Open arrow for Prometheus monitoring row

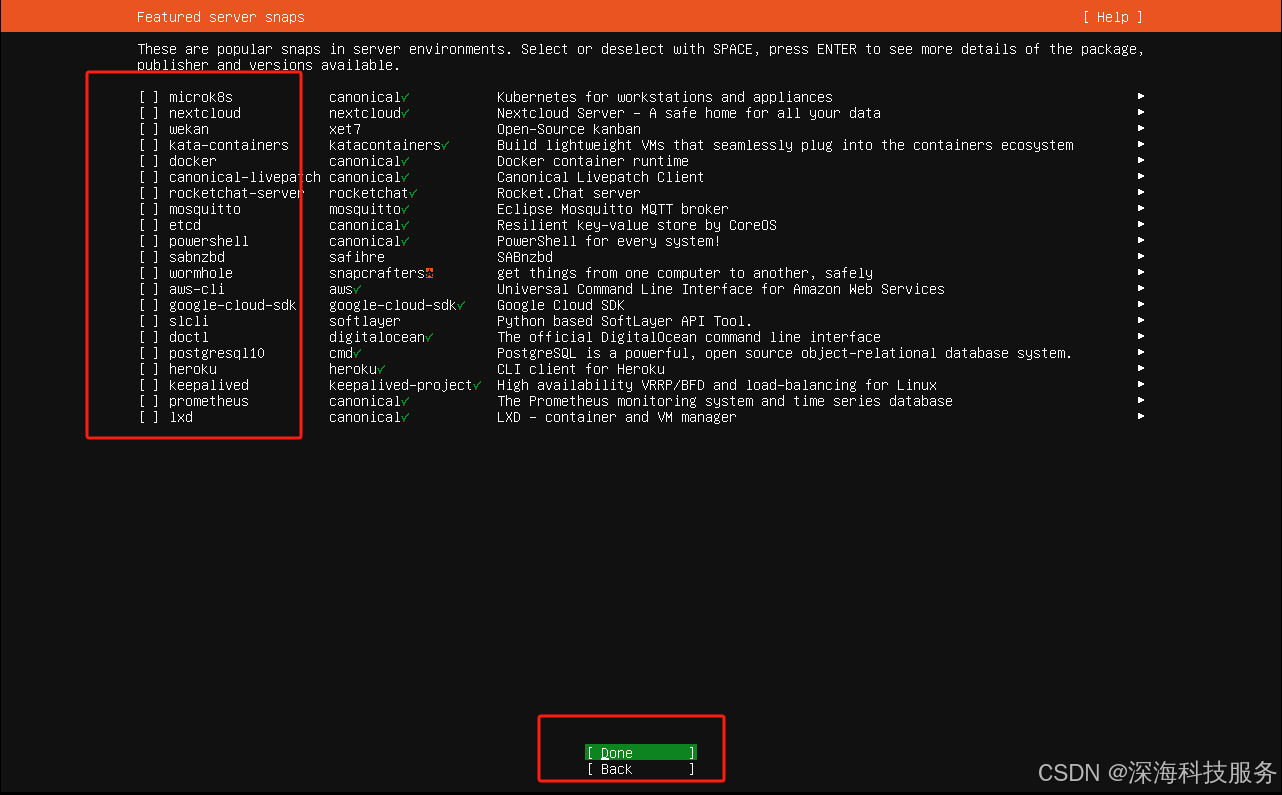coord(1141,401)
